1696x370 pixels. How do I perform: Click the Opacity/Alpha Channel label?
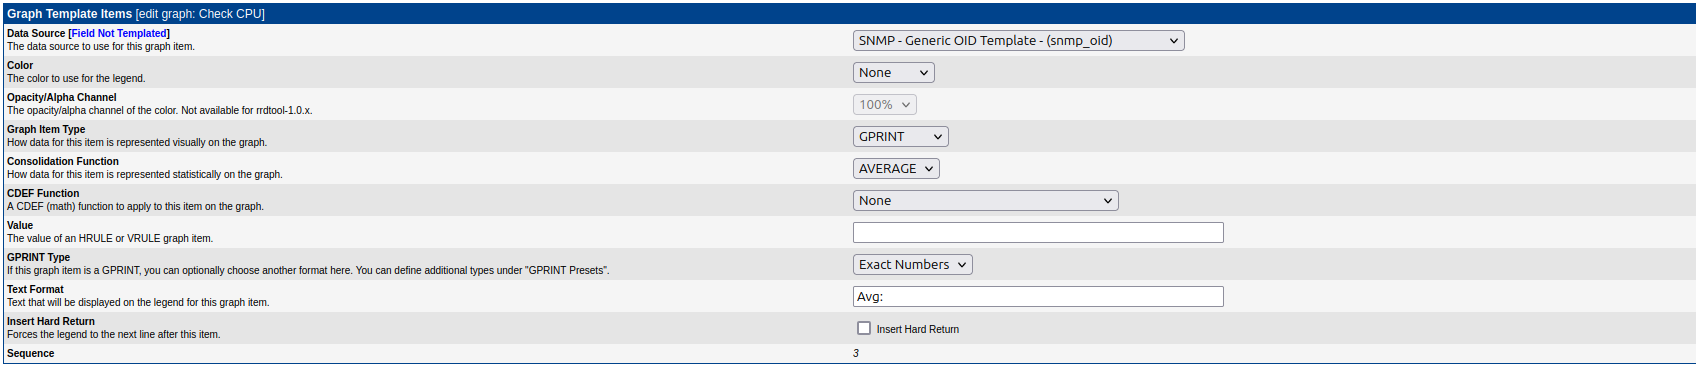(x=62, y=98)
